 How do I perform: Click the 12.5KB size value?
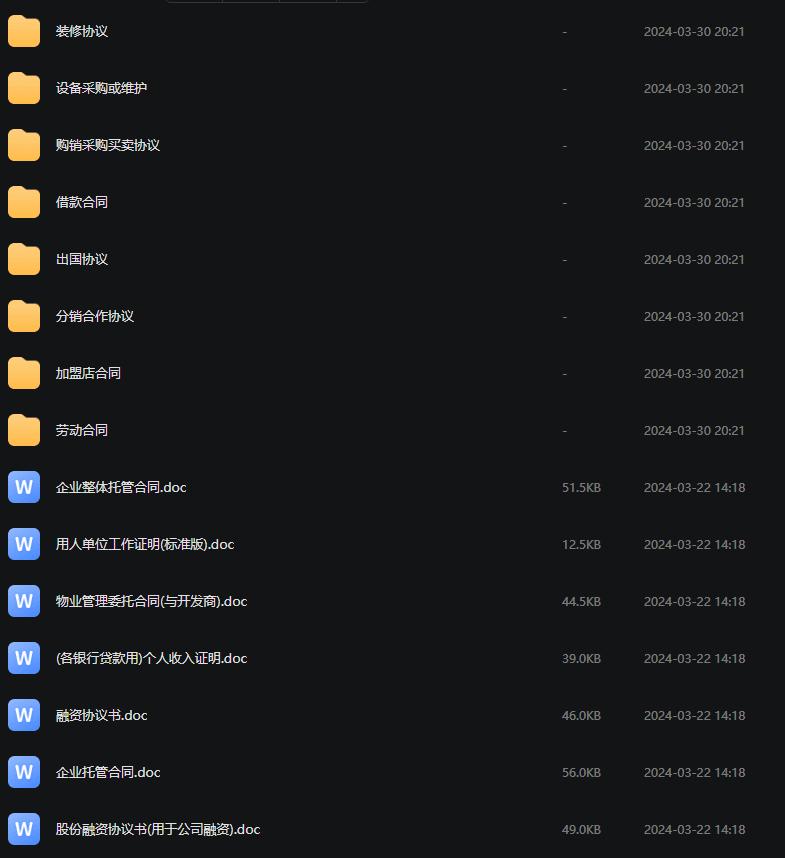point(582,544)
